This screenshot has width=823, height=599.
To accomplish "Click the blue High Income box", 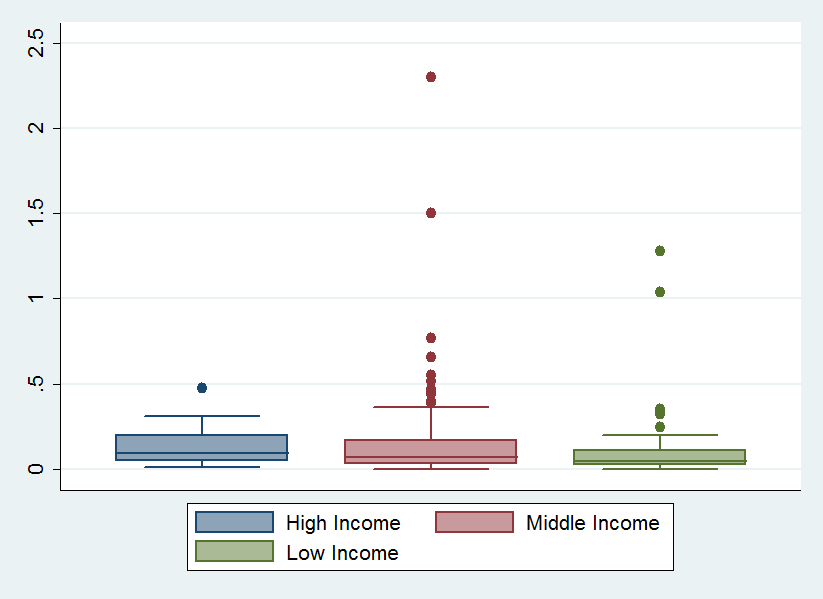I will pyautogui.click(x=202, y=445).
